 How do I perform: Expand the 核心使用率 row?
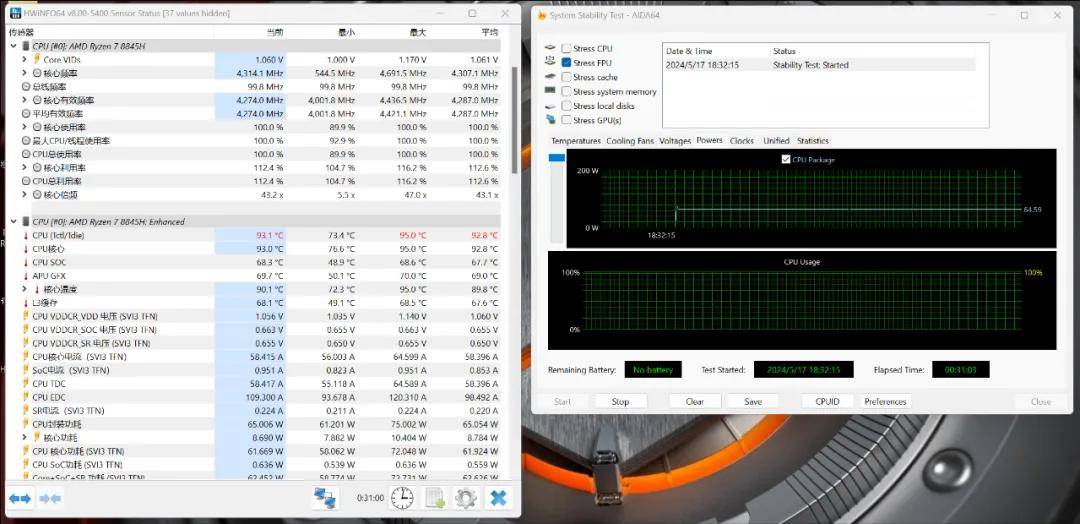(x=25, y=127)
